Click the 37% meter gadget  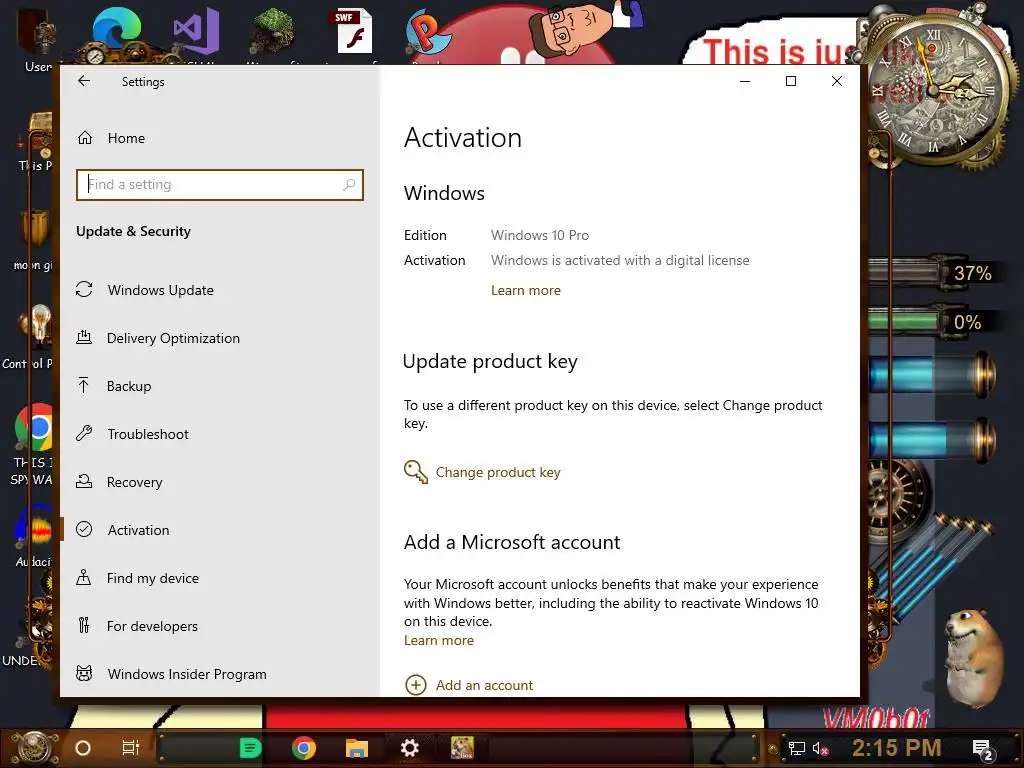934,273
